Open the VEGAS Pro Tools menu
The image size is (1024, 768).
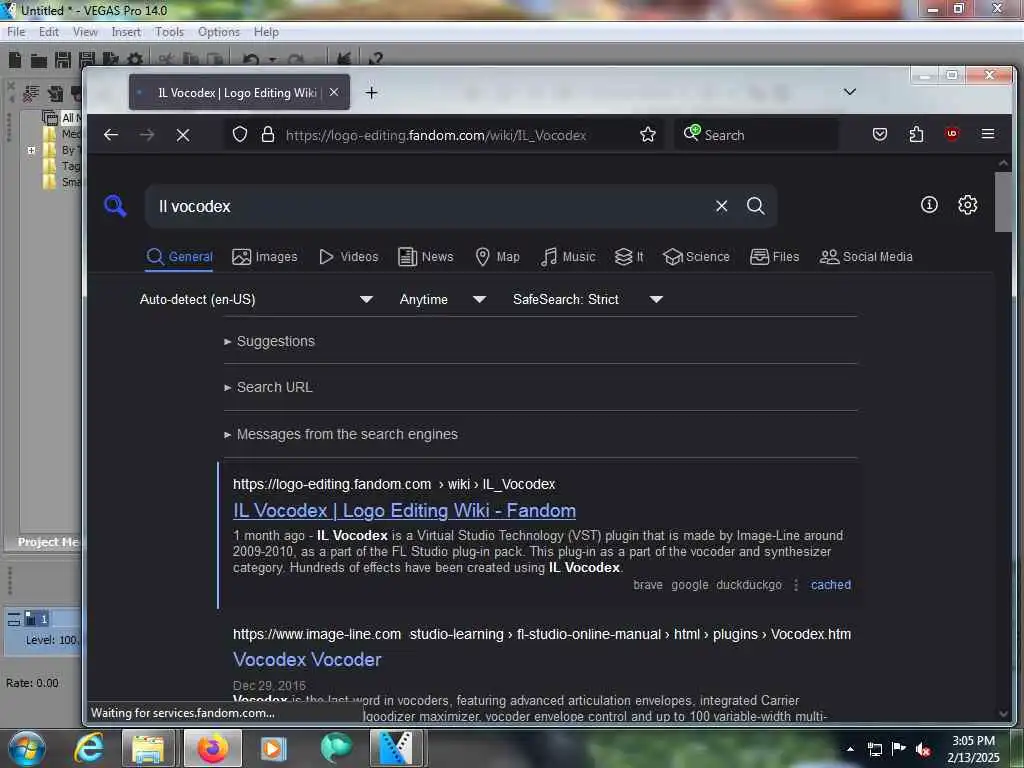[x=169, y=32]
